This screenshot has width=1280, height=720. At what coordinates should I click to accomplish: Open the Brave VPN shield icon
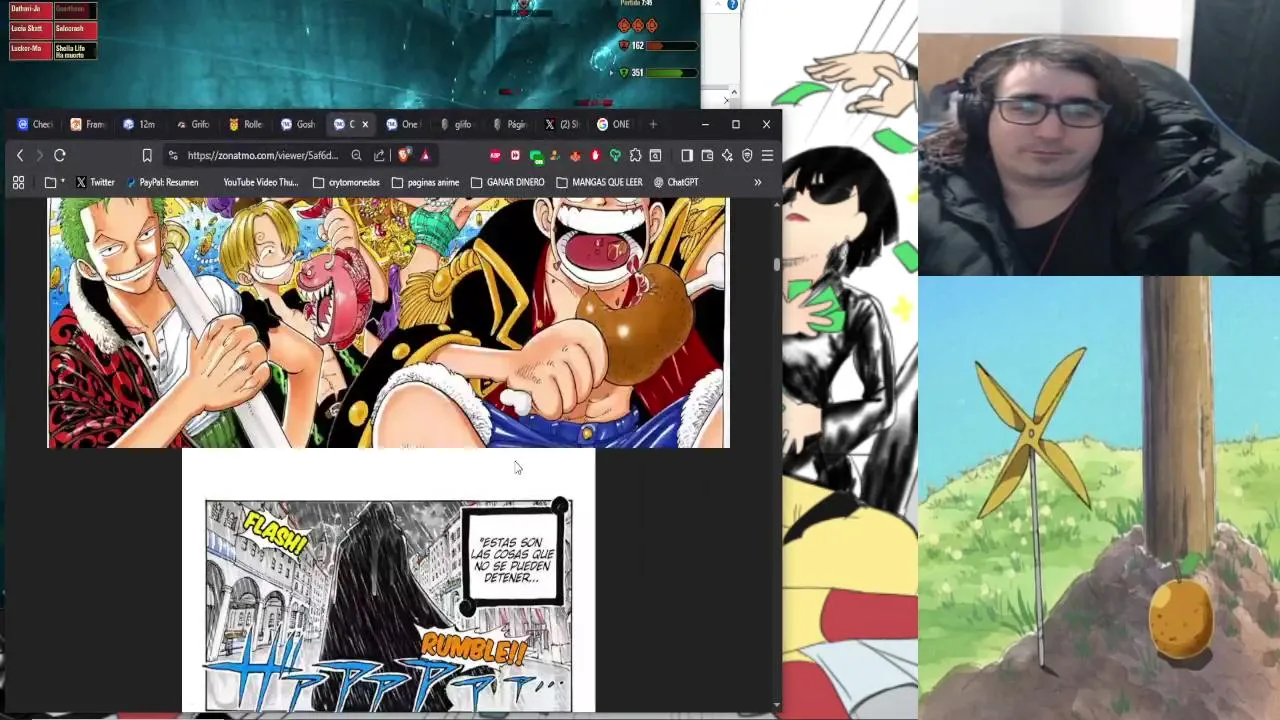click(x=747, y=155)
